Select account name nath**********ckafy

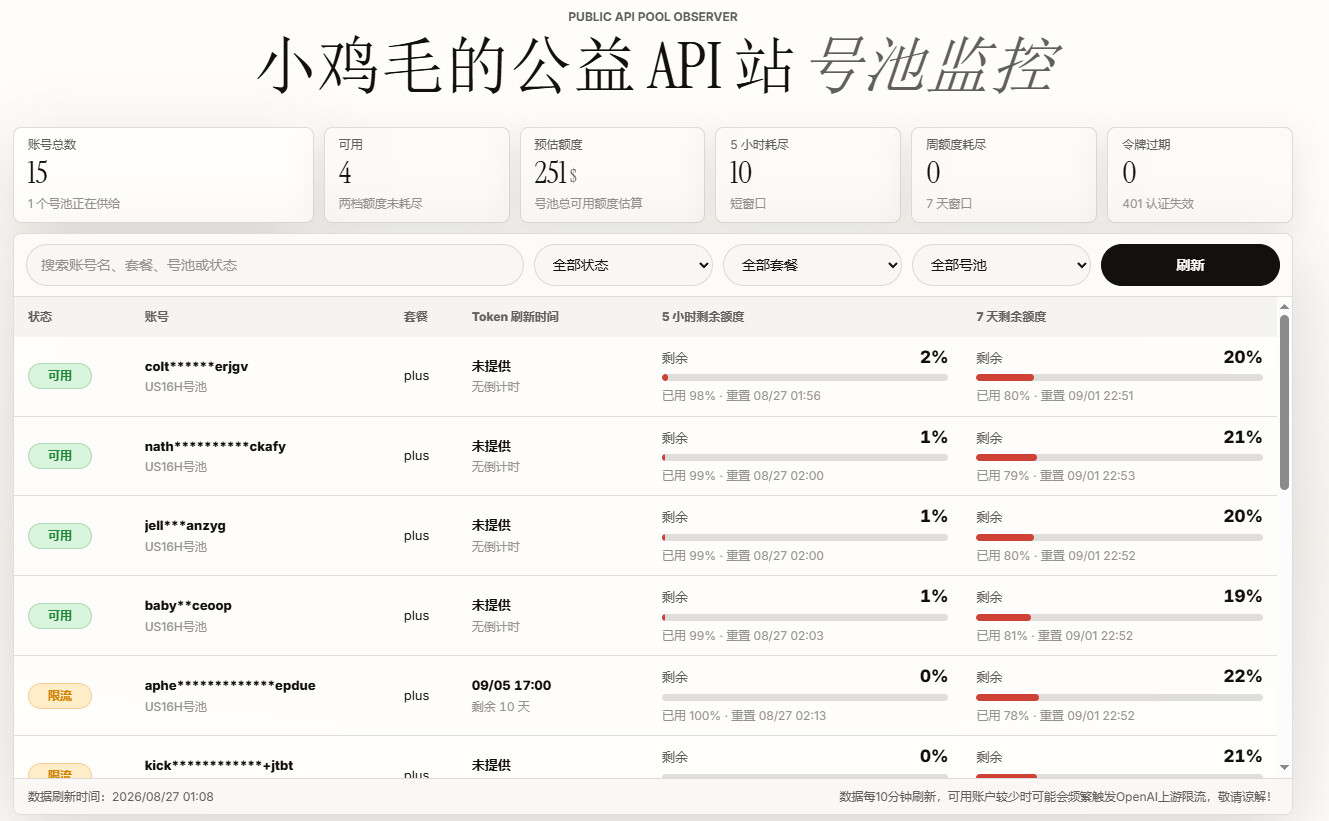click(x=215, y=446)
